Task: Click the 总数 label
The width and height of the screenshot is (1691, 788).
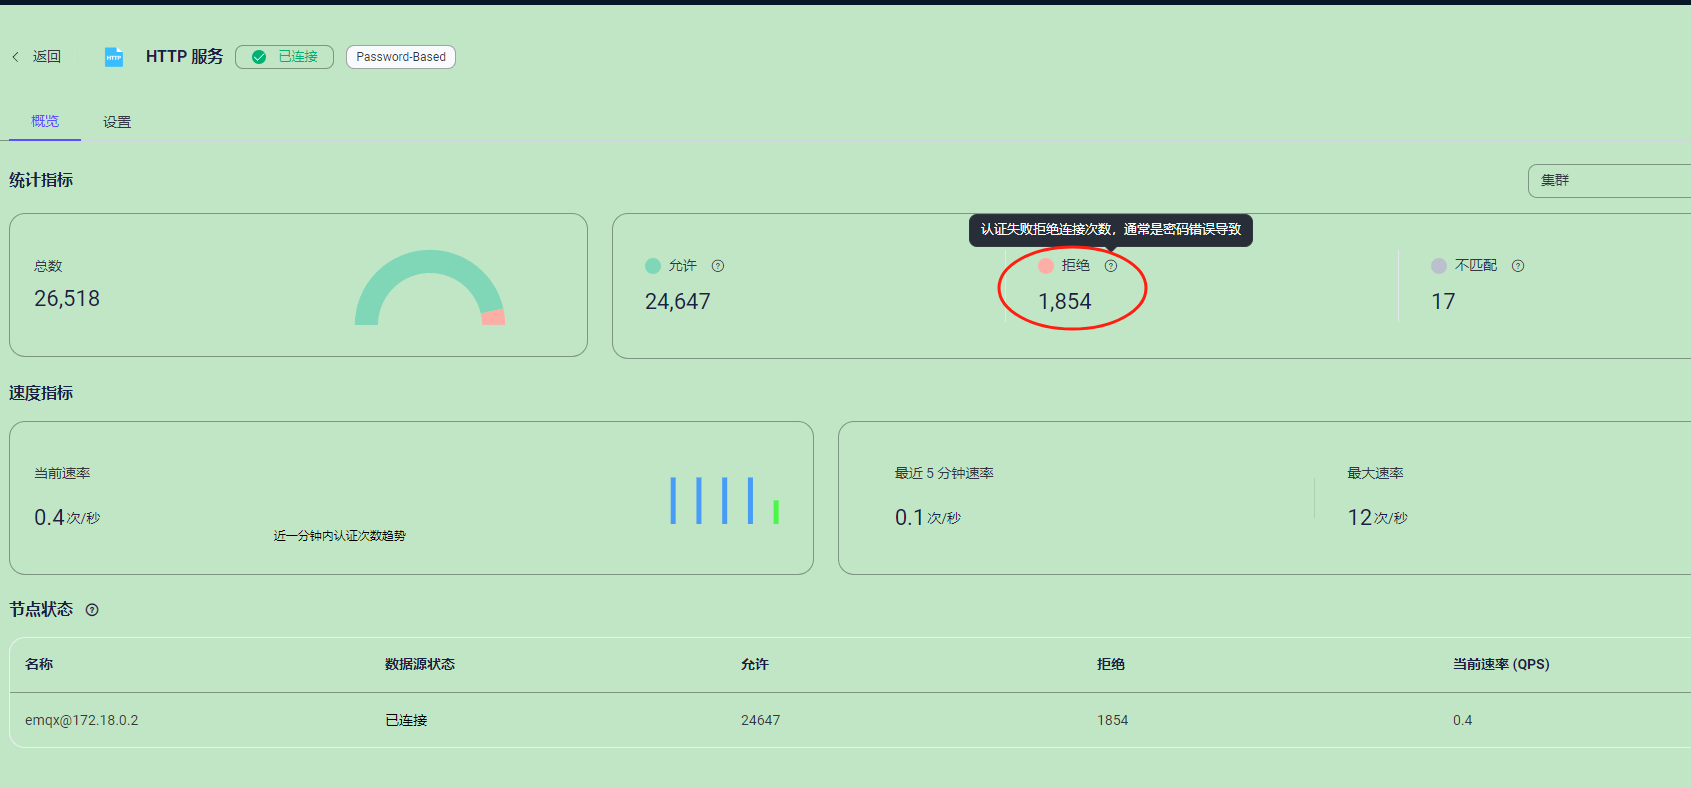Action: point(48,266)
